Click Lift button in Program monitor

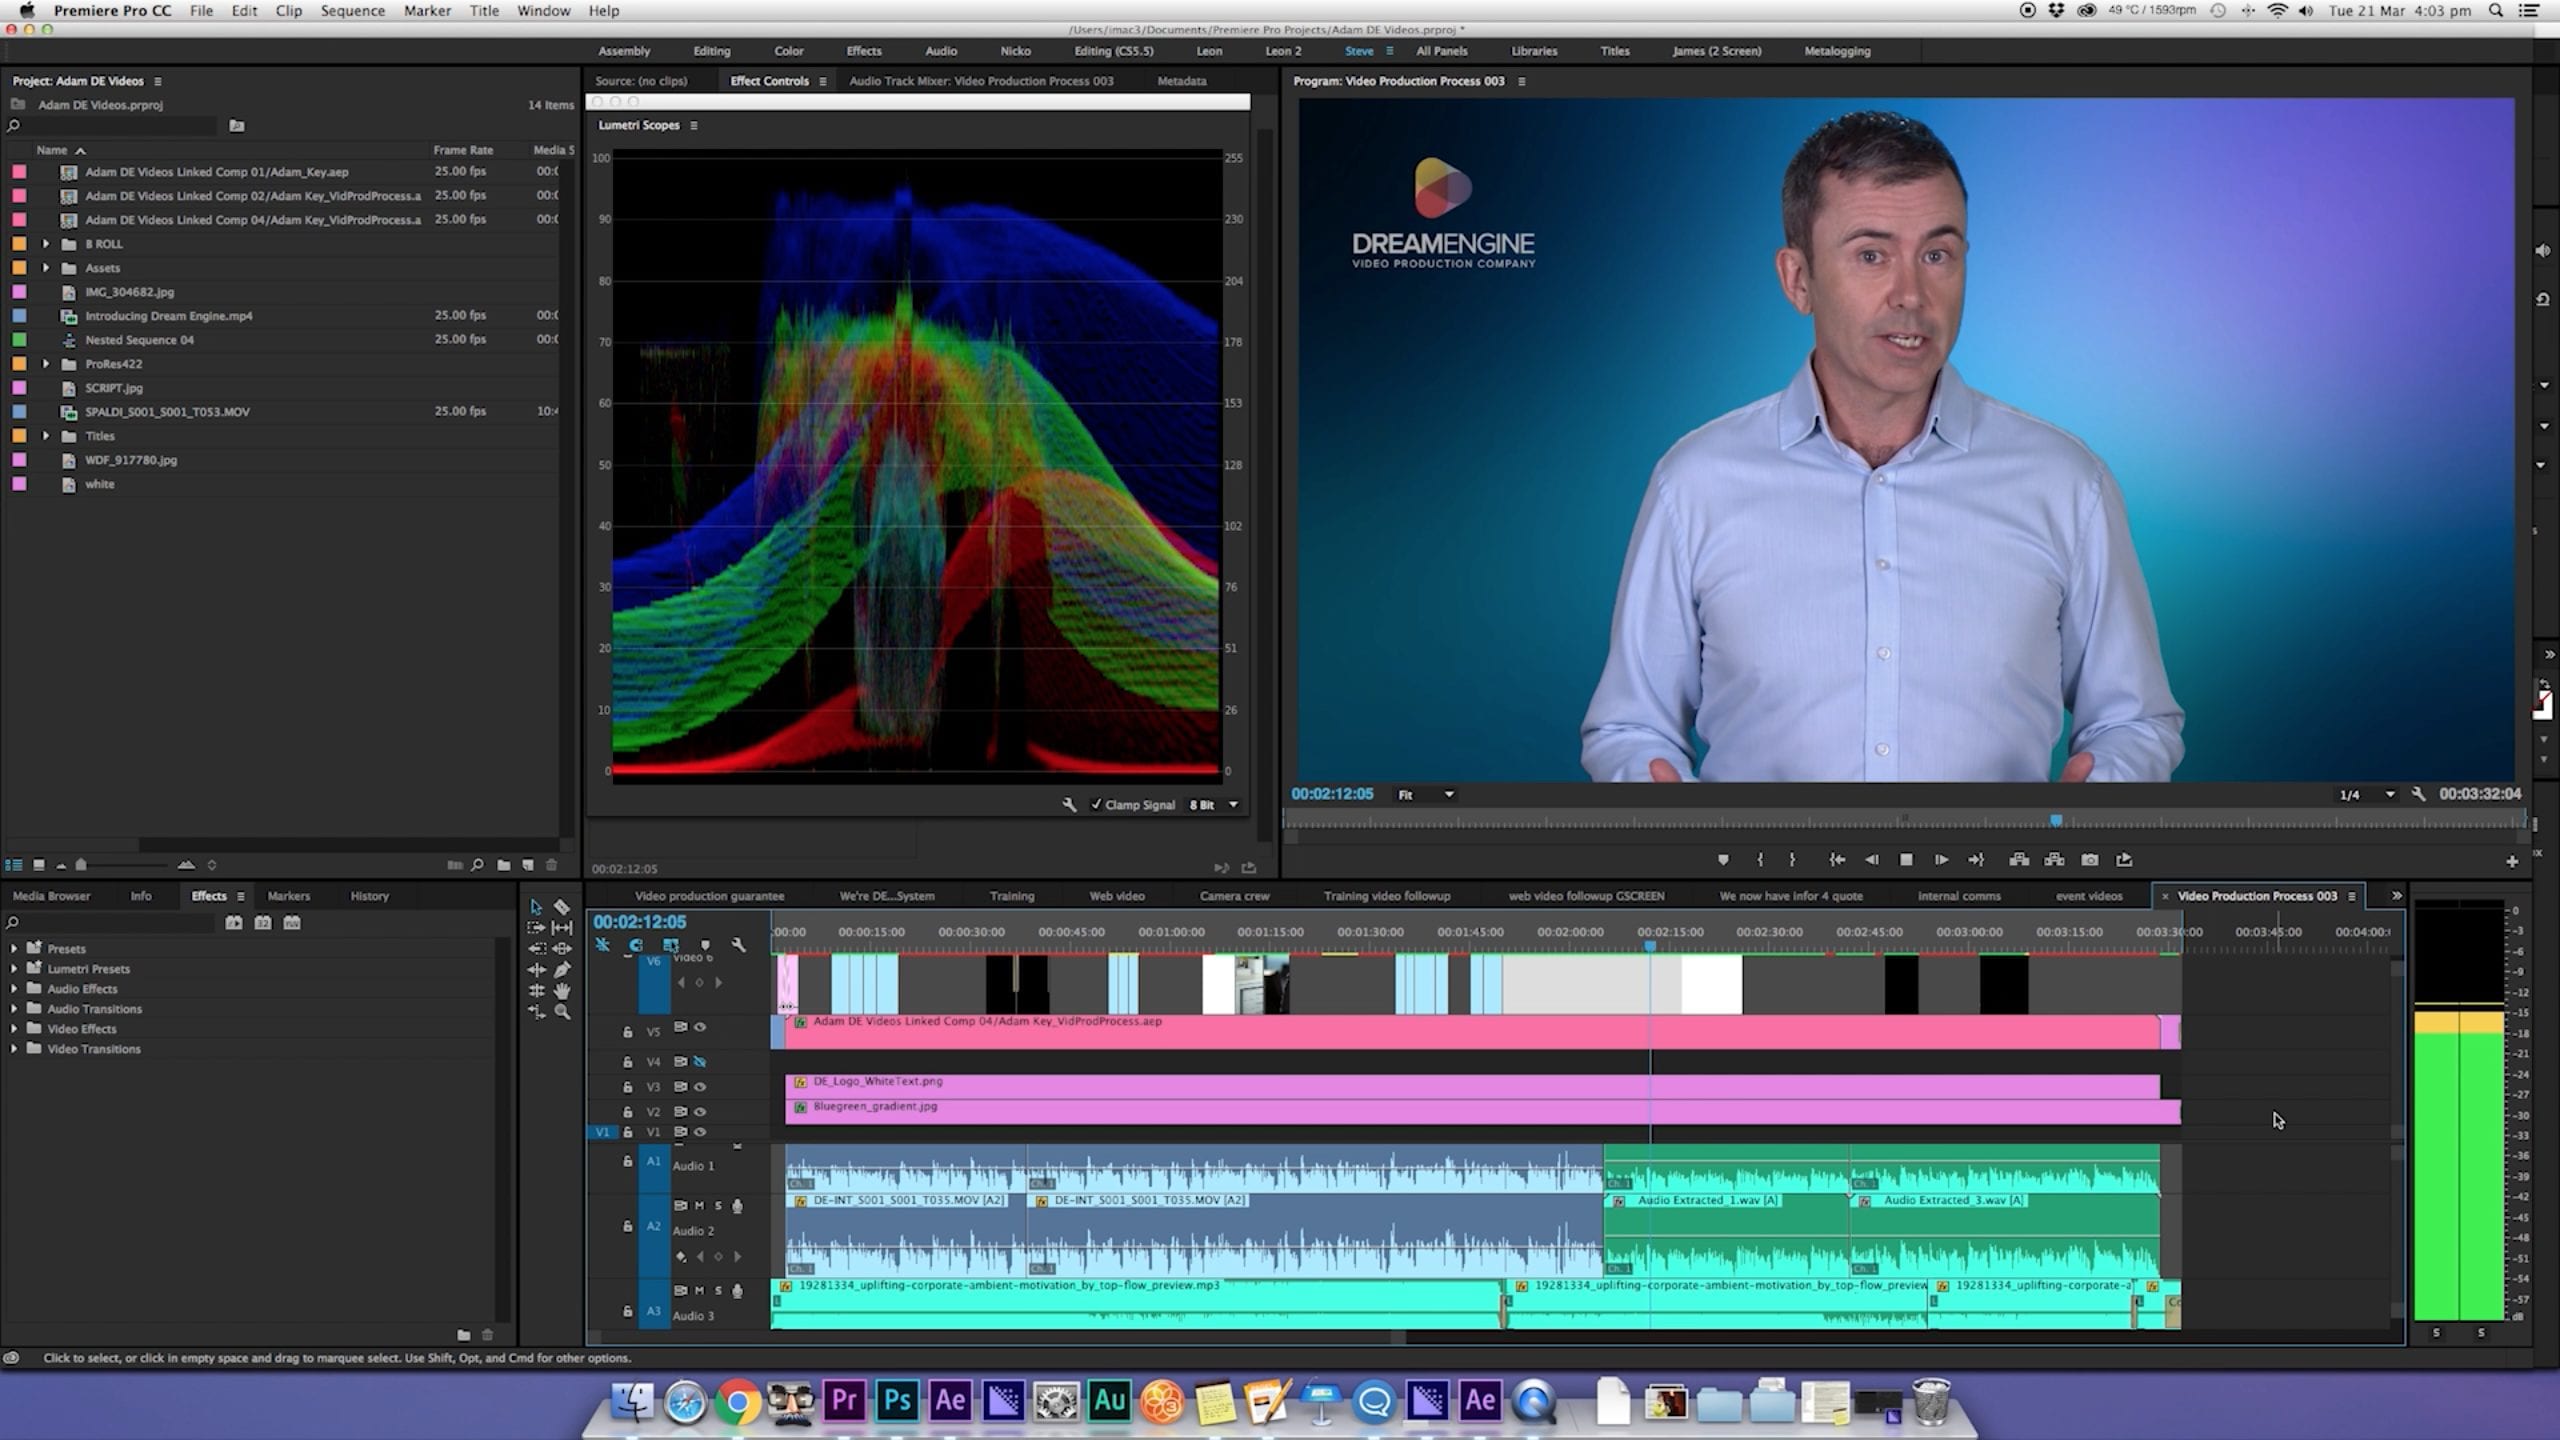pos(2019,860)
